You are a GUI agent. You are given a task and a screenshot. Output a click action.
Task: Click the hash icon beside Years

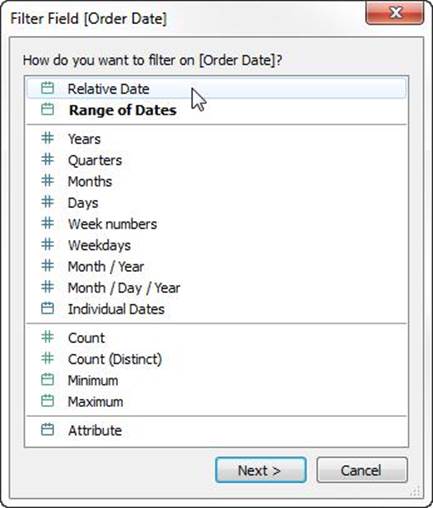pyautogui.click(x=47, y=138)
